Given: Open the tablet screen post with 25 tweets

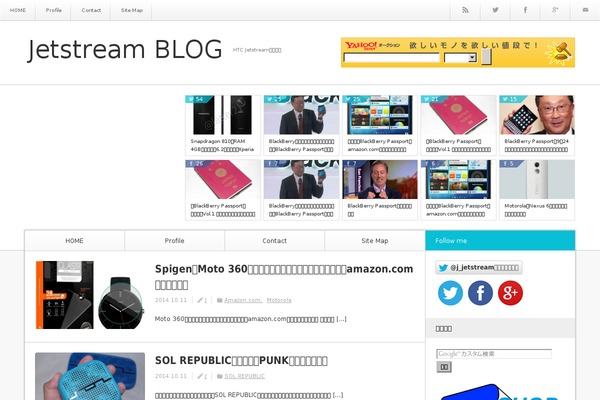Looking at the screenshot, I should pos(380,125).
